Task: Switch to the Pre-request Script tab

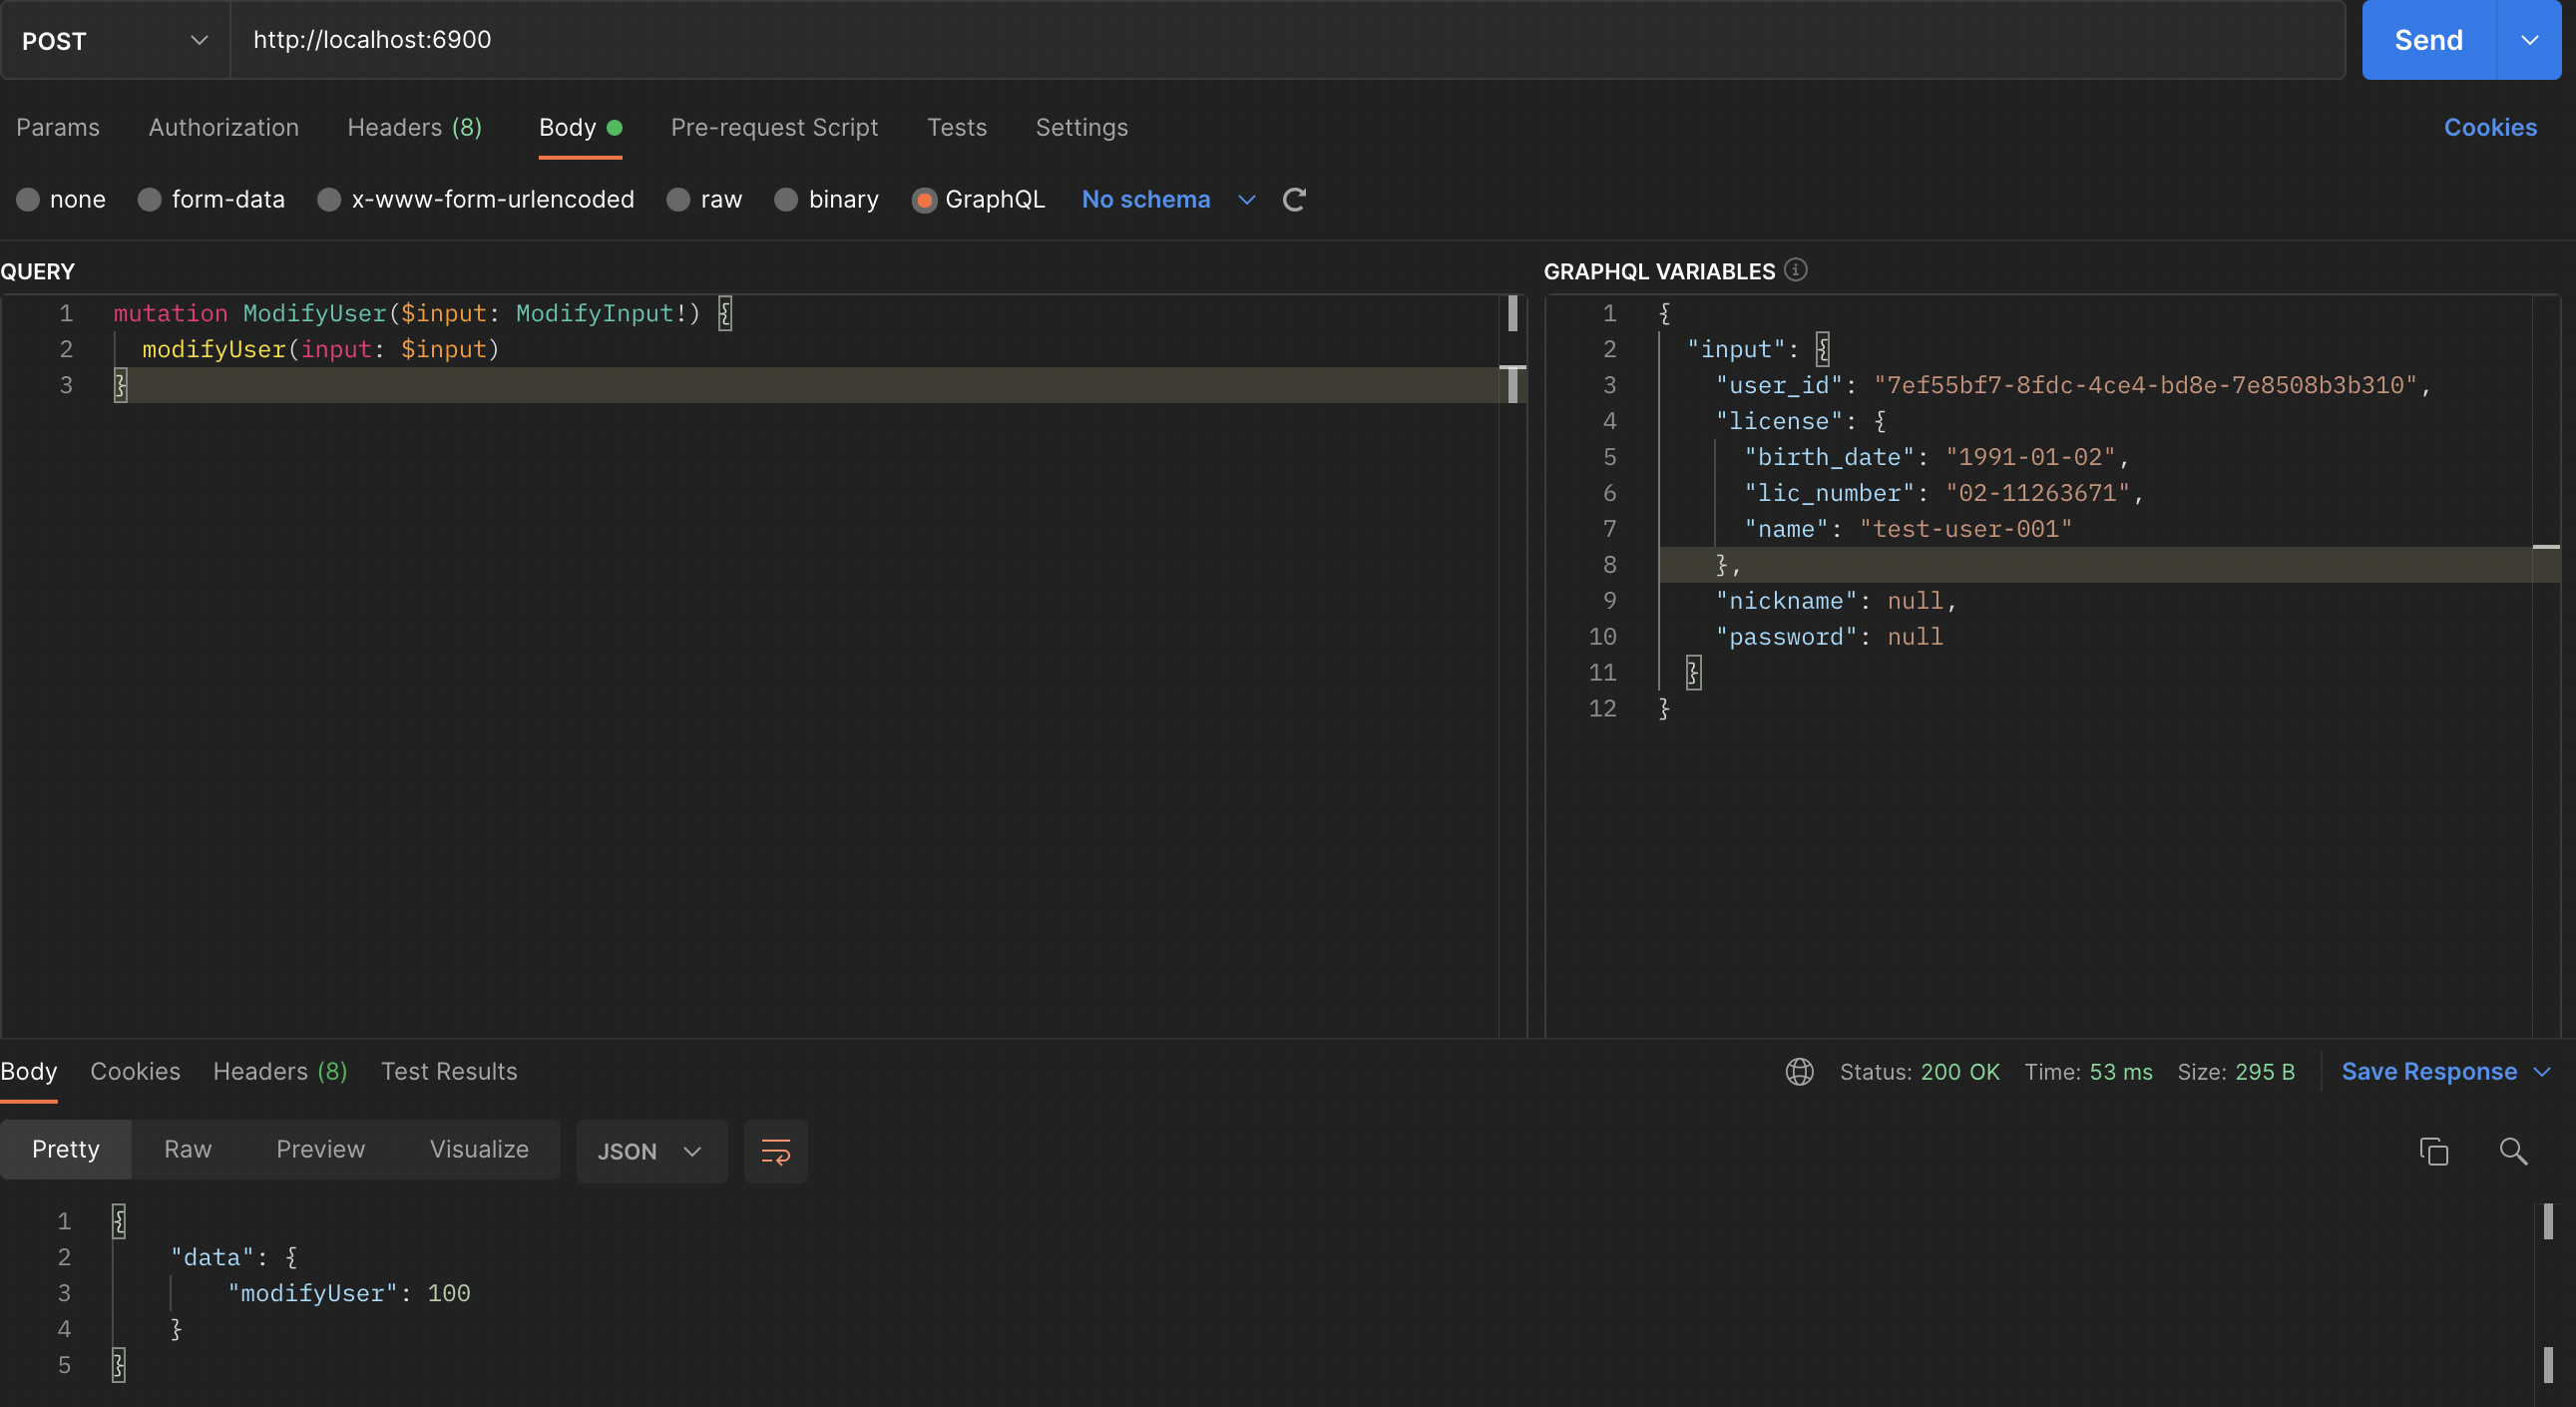Action: point(774,128)
